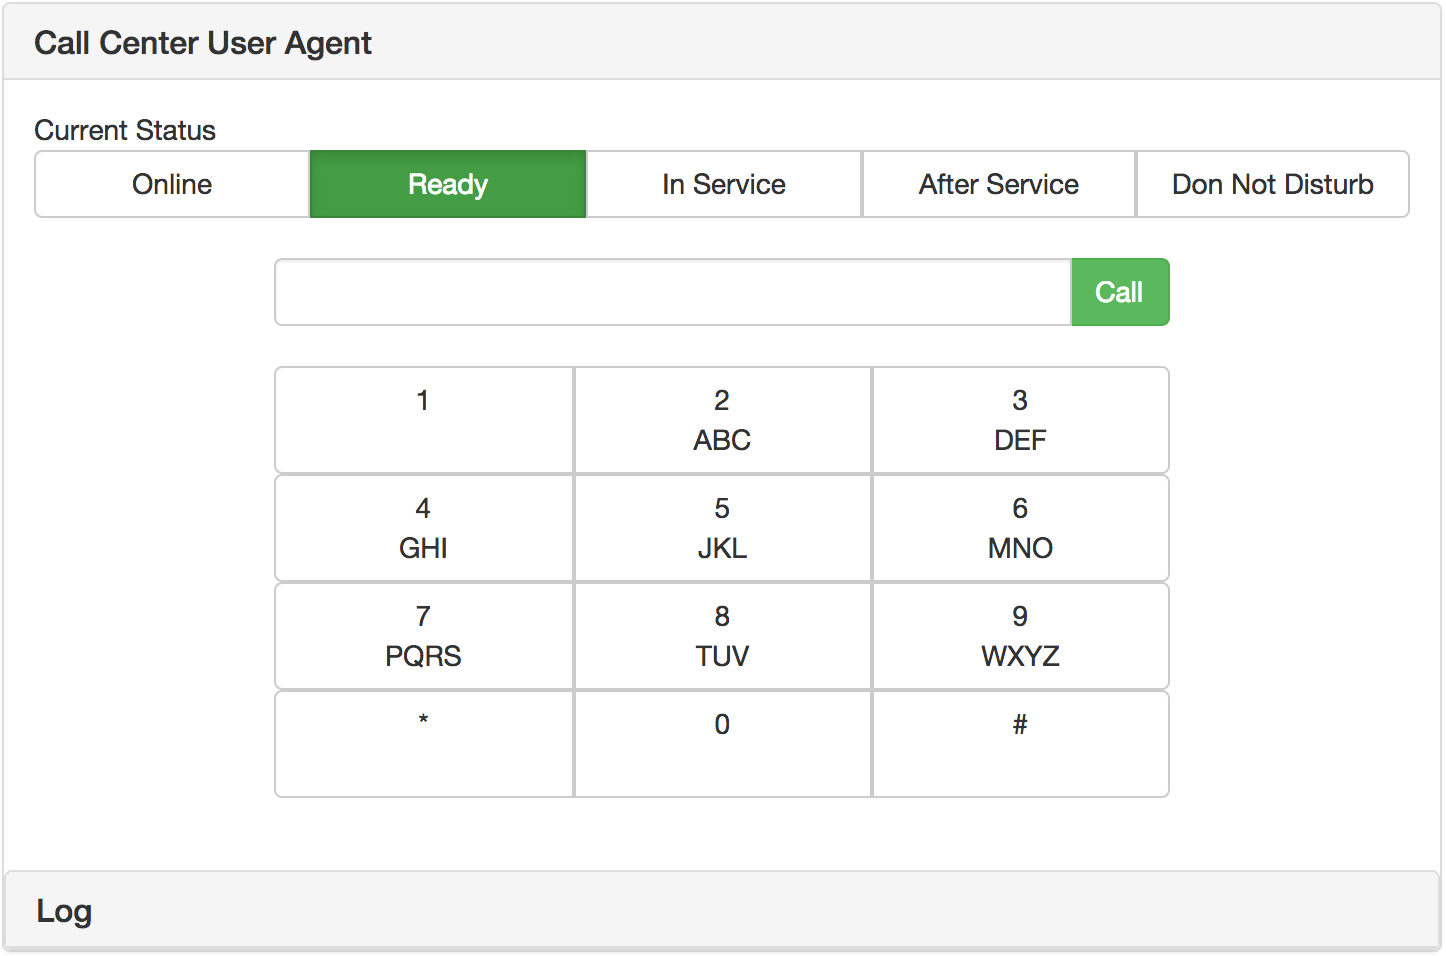Tap the 2 ABC key
The image size is (1446, 956).
(x=722, y=420)
